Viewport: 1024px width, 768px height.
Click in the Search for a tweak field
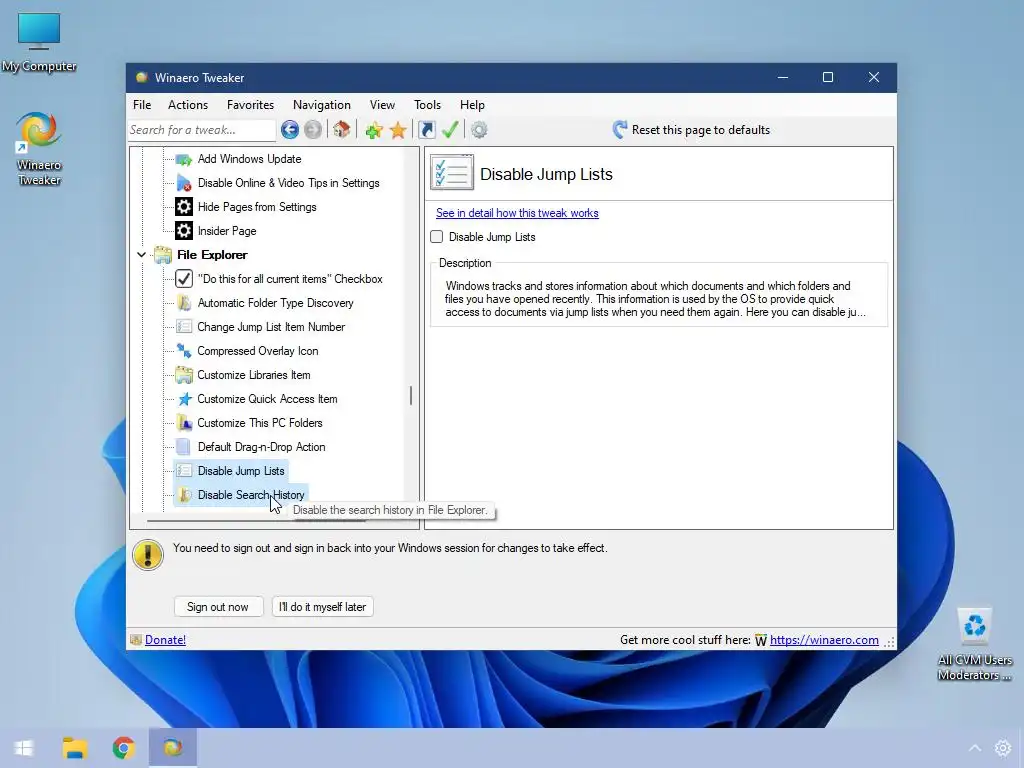coord(202,130)
